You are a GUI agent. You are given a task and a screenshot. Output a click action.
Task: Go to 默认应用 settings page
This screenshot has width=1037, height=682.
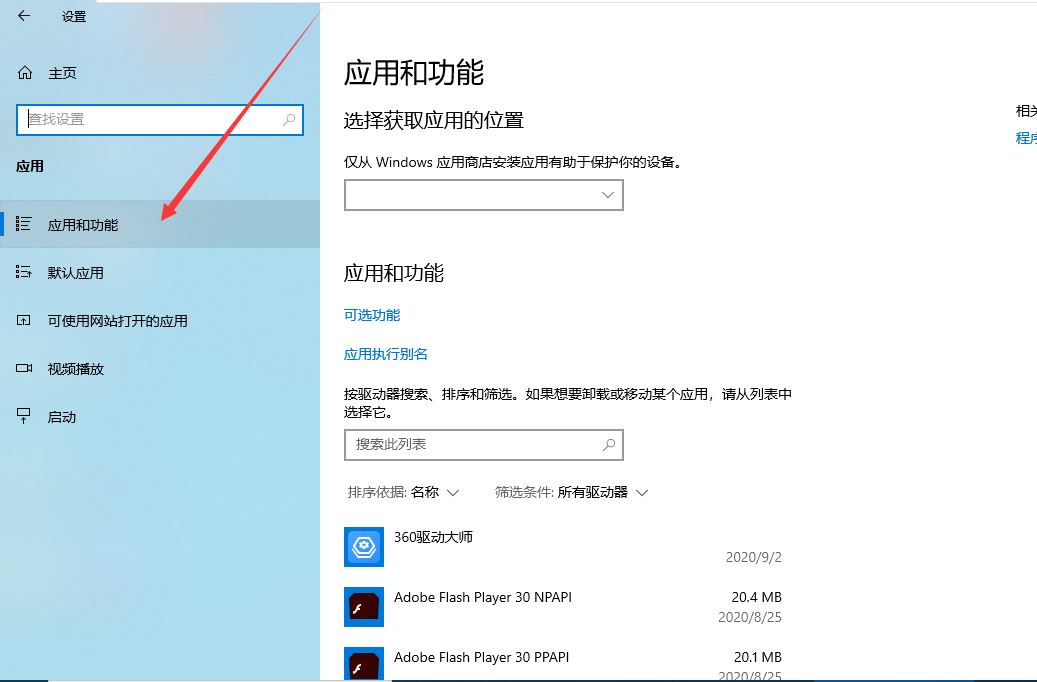(x=76, y=273)
